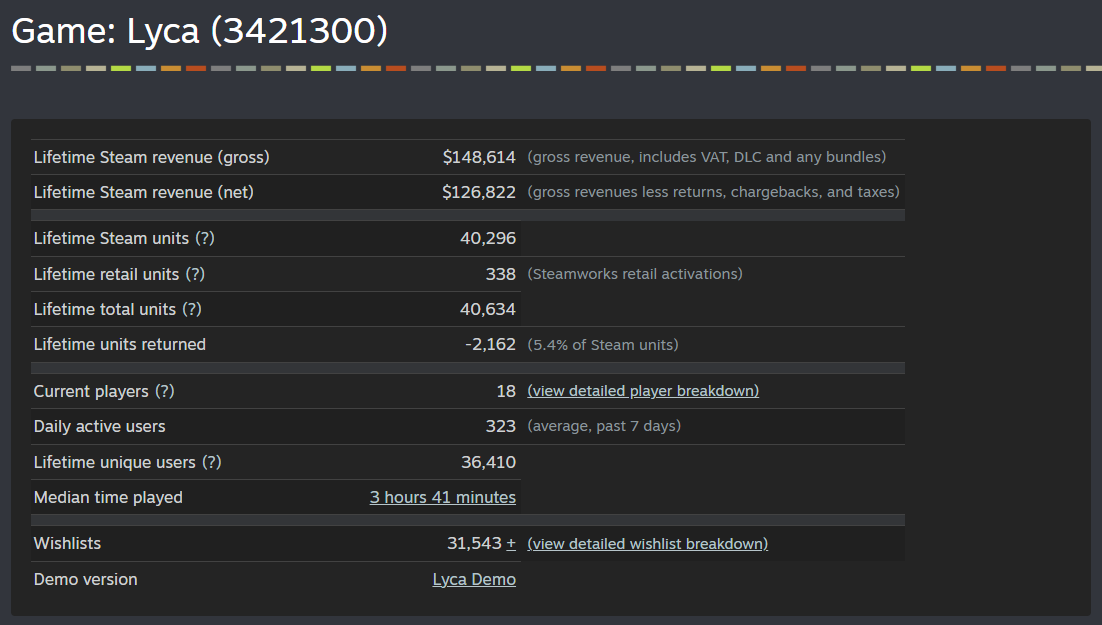Select the wishlists value 31,543
The width and height of the screenshot is (1102, 625).
coord(474,543)
